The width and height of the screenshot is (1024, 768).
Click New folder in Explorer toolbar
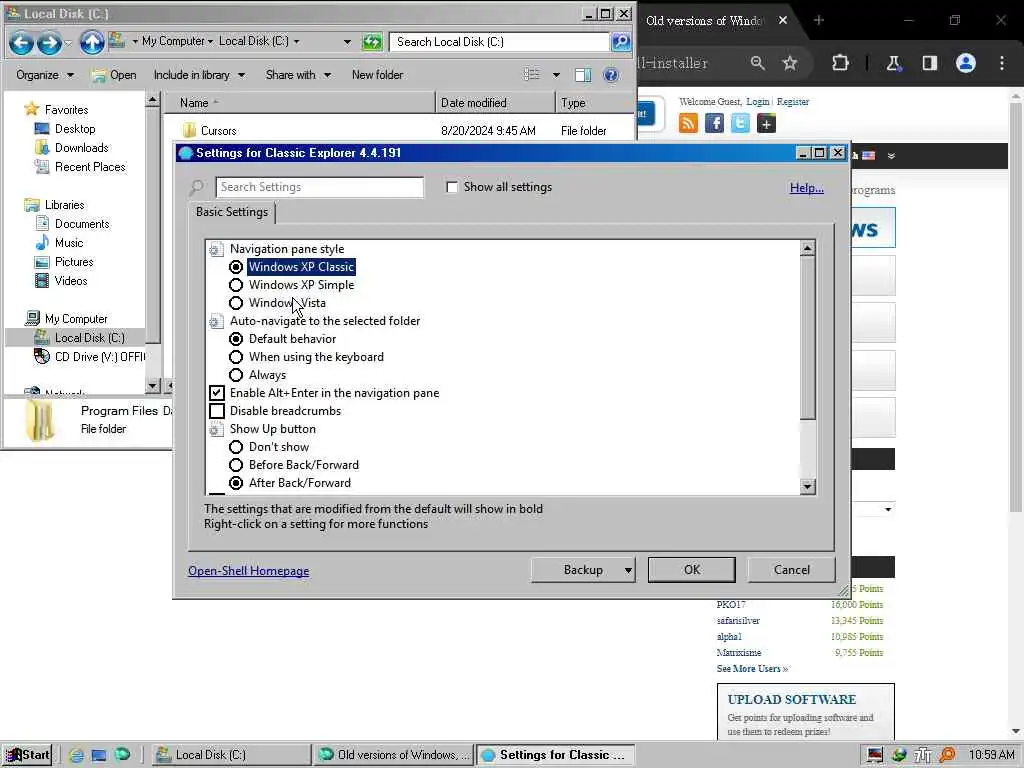tap(377, 75)
